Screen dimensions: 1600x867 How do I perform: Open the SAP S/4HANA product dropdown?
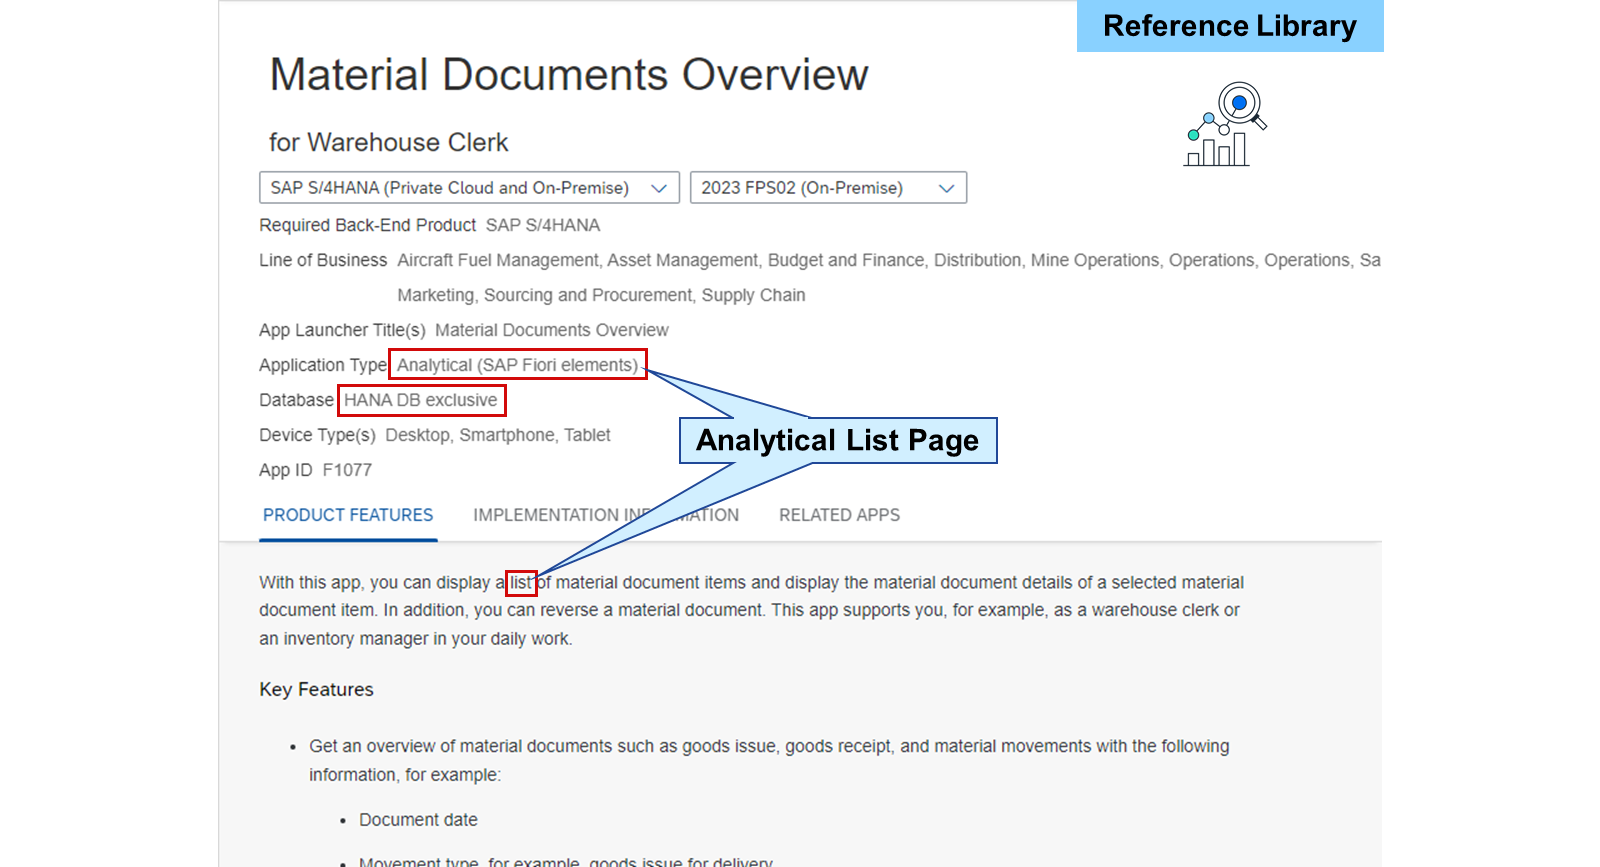469,188
